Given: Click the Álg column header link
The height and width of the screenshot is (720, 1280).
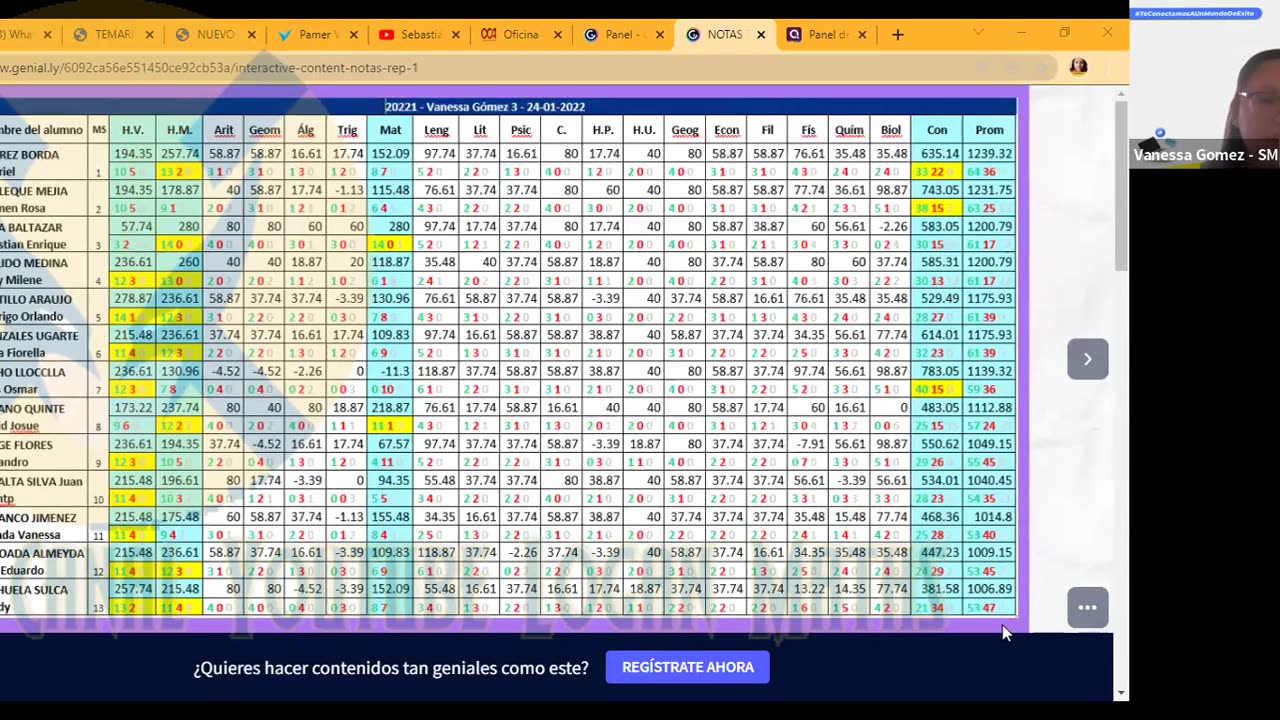Looking at the screenshot, I should (x=305, y=130).
